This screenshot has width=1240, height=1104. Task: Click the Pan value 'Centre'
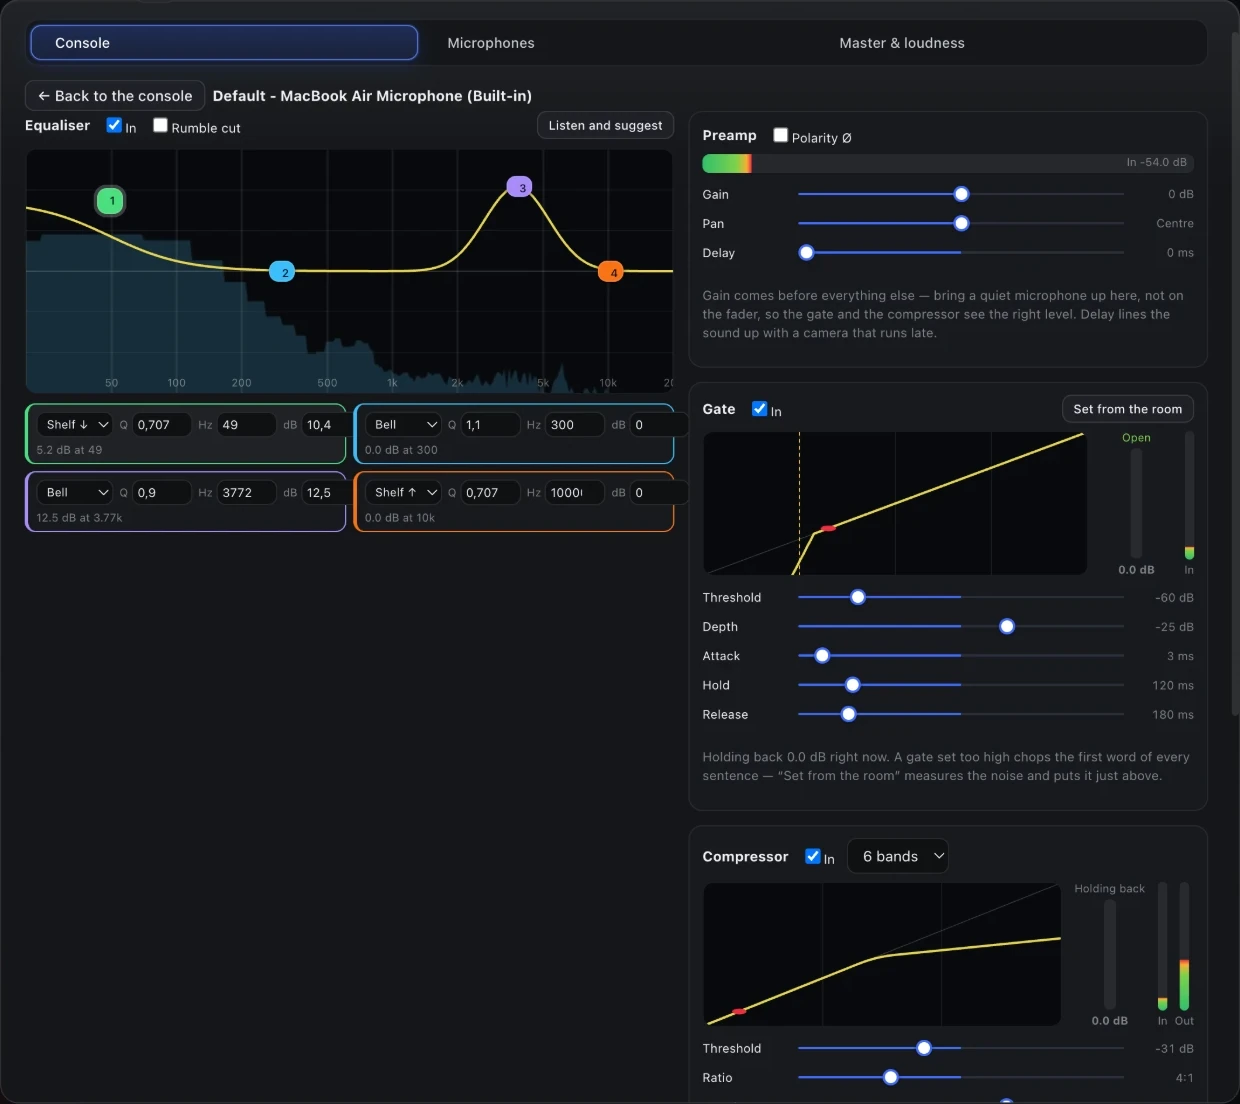[1175, 224]
